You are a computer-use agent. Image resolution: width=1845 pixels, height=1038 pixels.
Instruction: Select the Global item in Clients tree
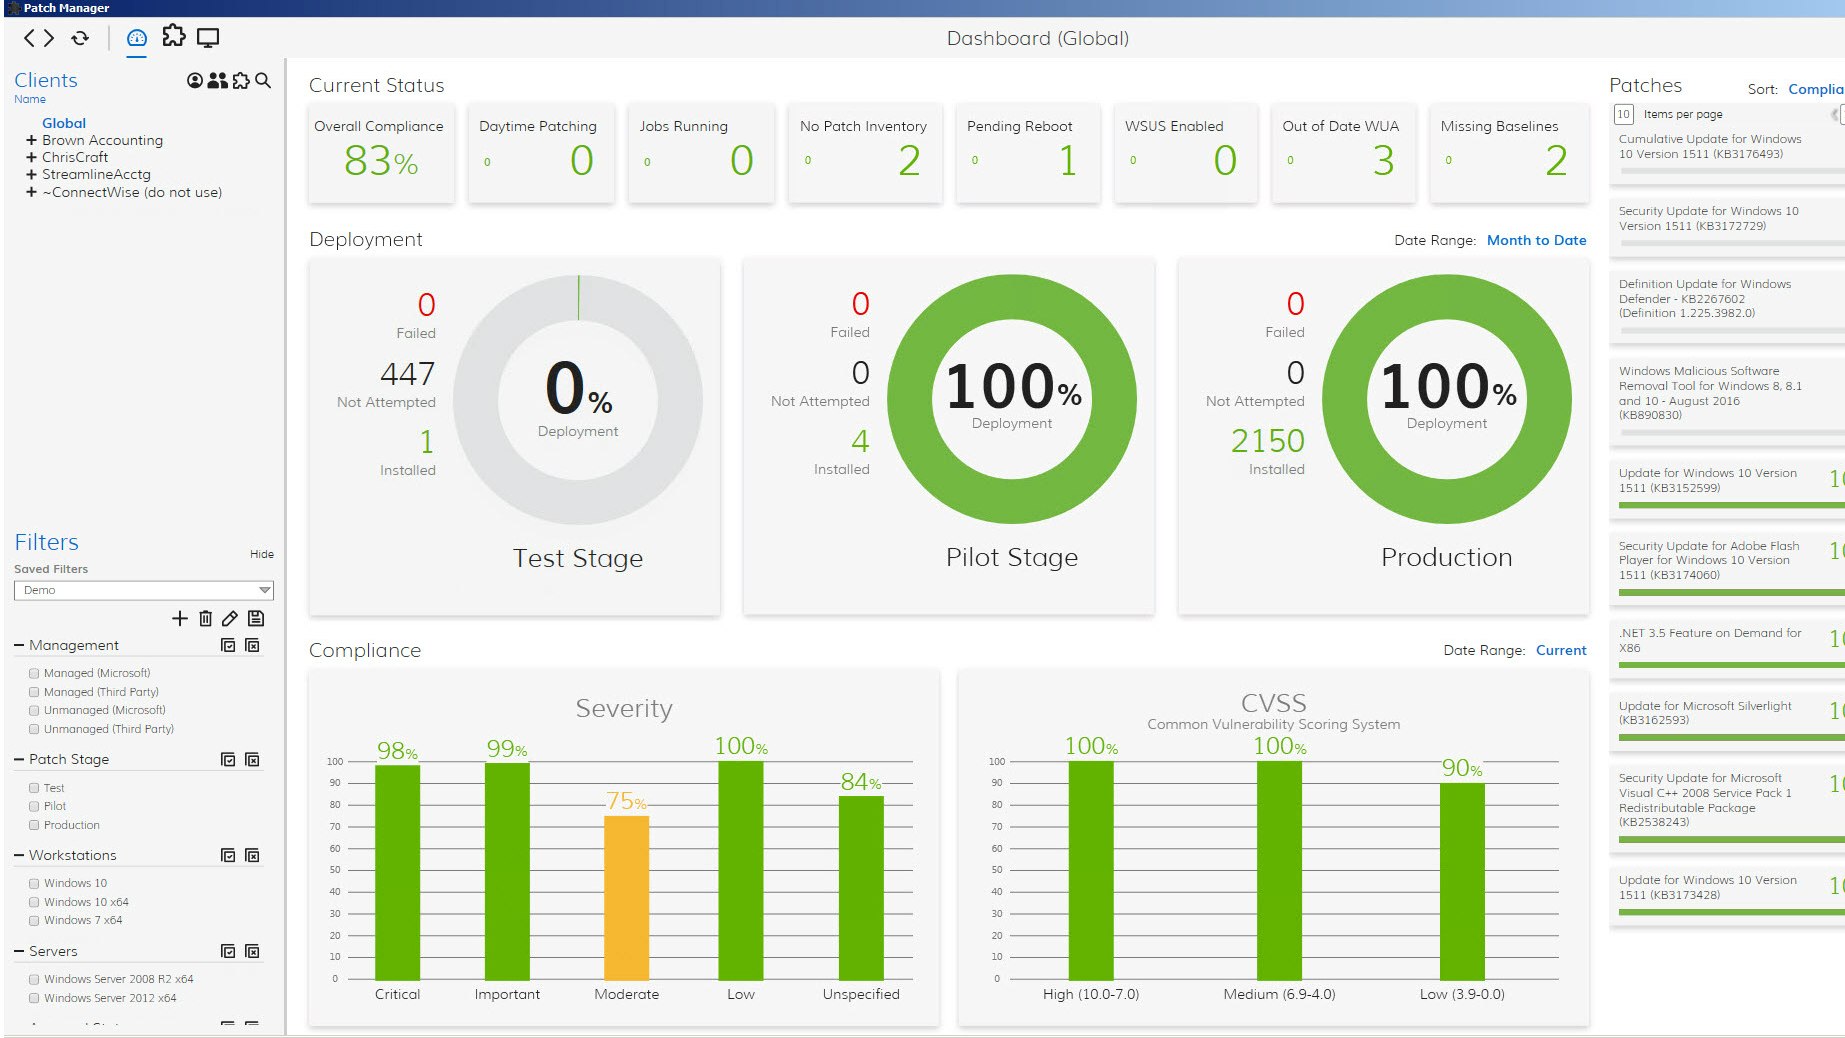[x=64, y=123]
